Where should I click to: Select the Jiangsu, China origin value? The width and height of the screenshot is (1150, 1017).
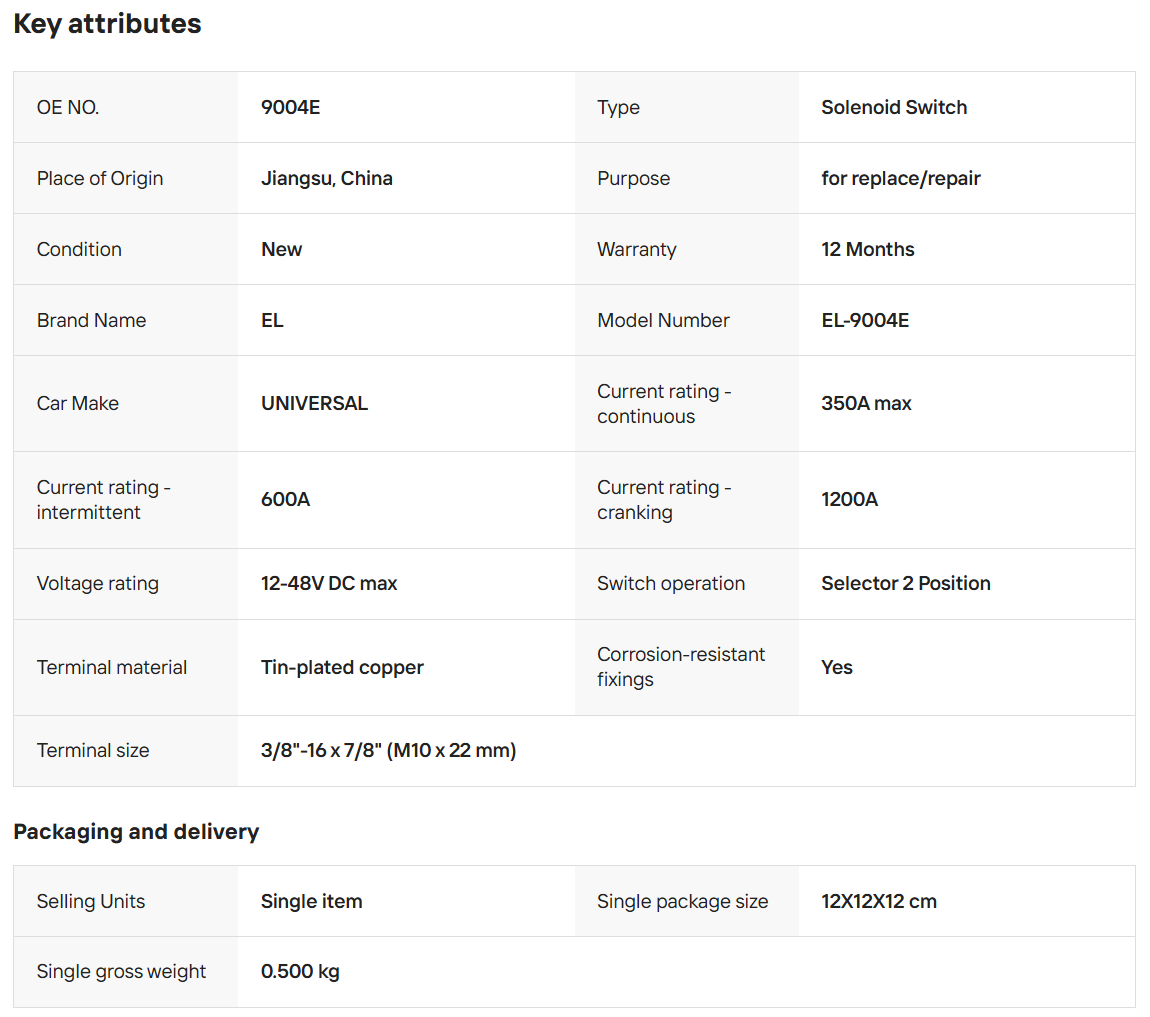(x=326, y=178)
